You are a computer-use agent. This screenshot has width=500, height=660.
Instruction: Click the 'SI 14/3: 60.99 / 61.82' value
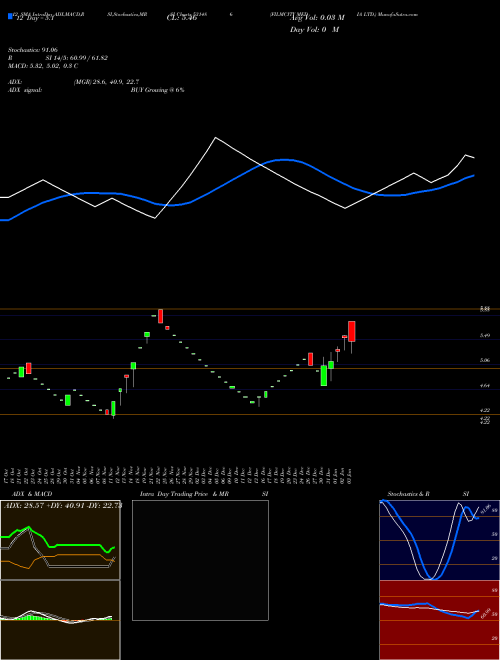click(x=77, y=58)
